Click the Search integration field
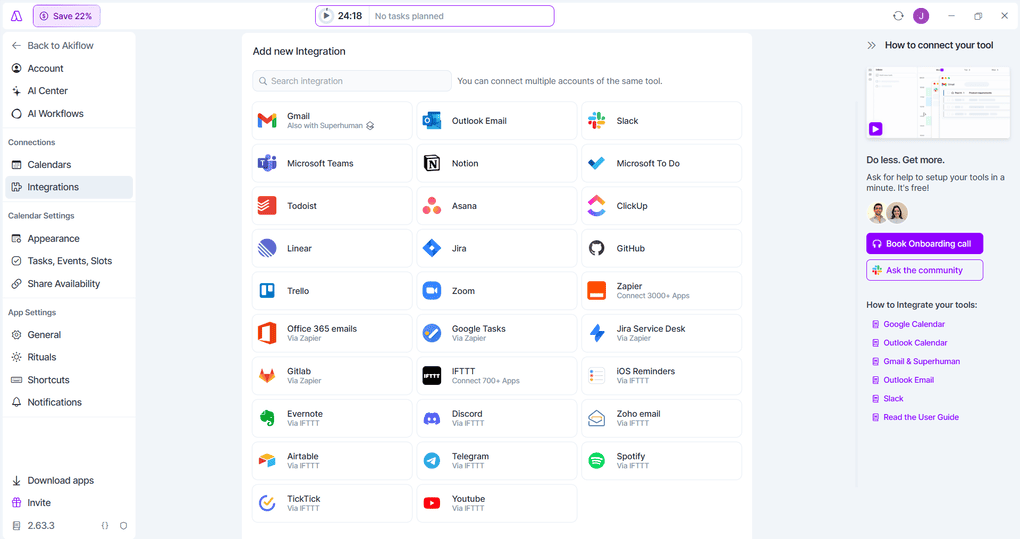This screenshot has width=1020, height=539. click(352, 81)
